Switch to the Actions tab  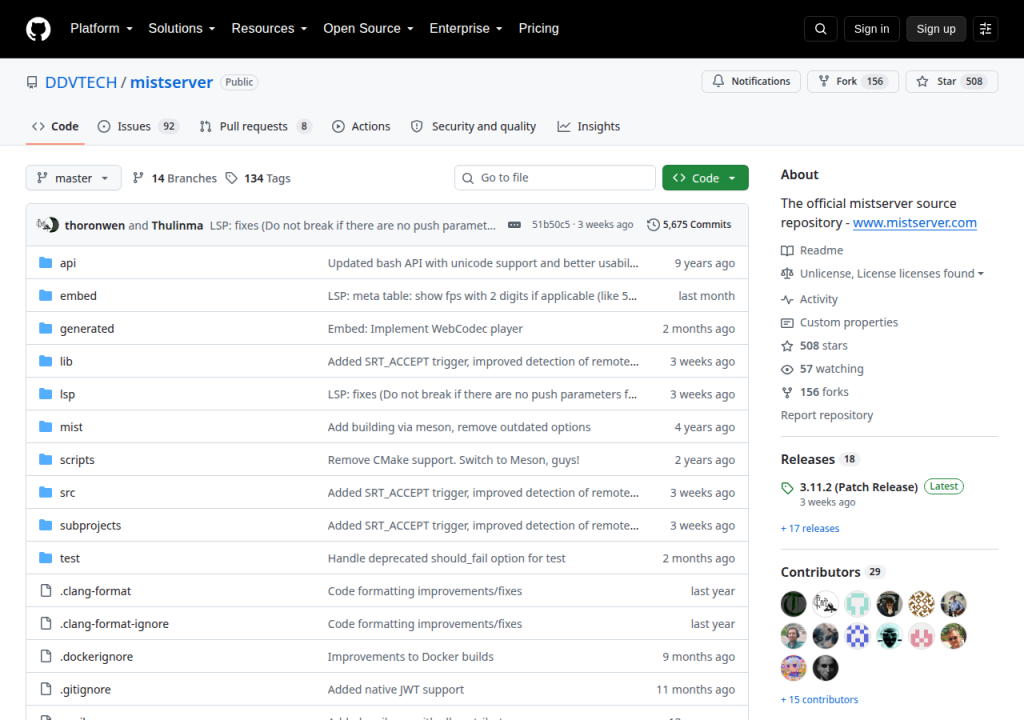(x=361, y=126)
